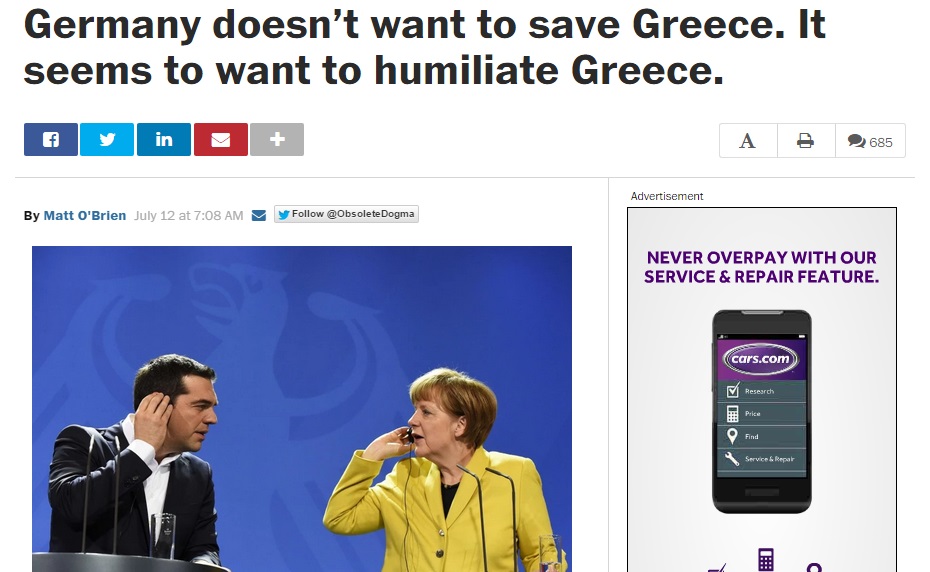Open Matt O'Brien author page

click(x=85, y=215)
